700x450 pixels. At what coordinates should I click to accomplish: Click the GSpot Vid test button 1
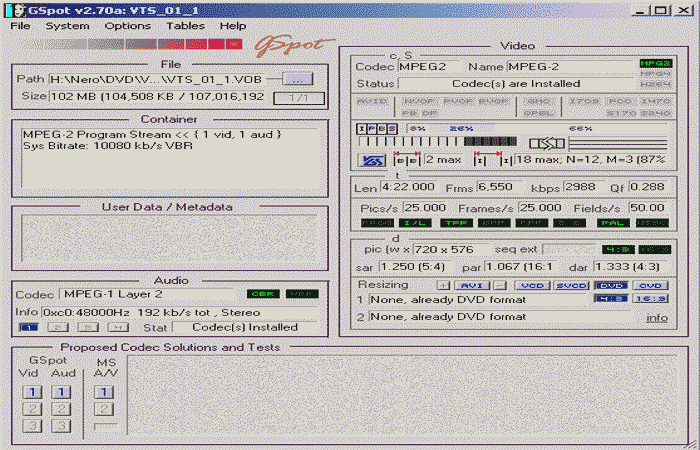coord(33,392)
